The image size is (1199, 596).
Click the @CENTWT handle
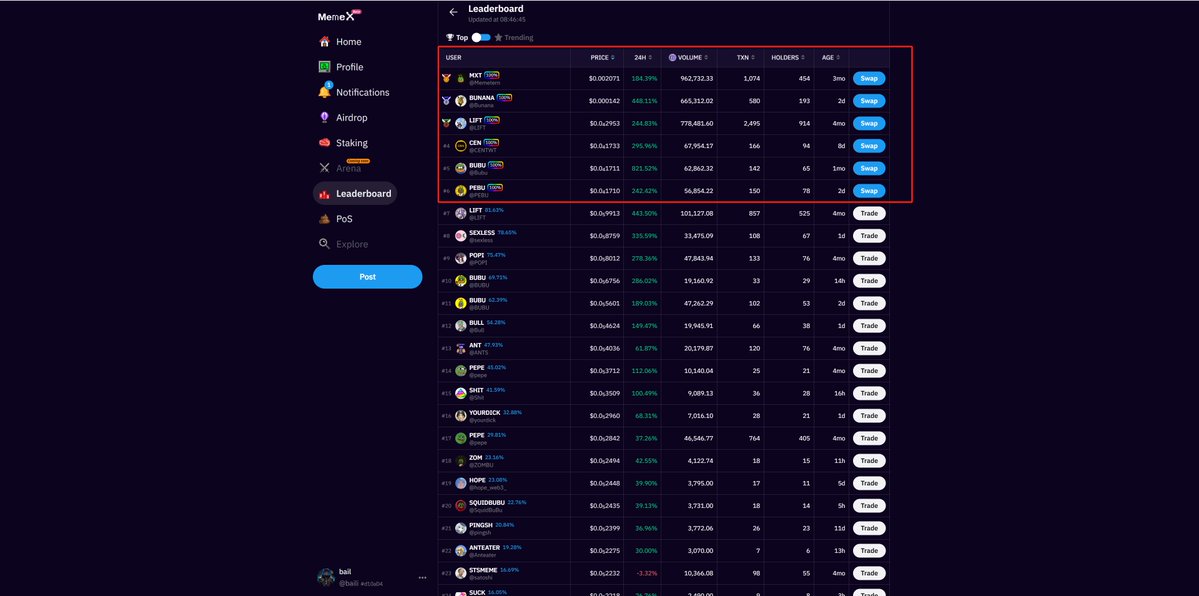pos(482,150)
